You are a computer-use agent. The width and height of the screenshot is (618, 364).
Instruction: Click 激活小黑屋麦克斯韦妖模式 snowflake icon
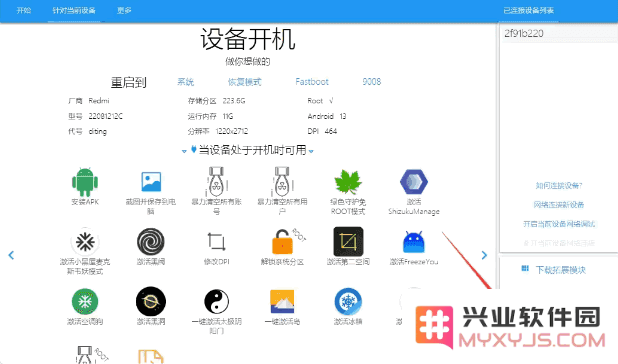coord(85,242)
